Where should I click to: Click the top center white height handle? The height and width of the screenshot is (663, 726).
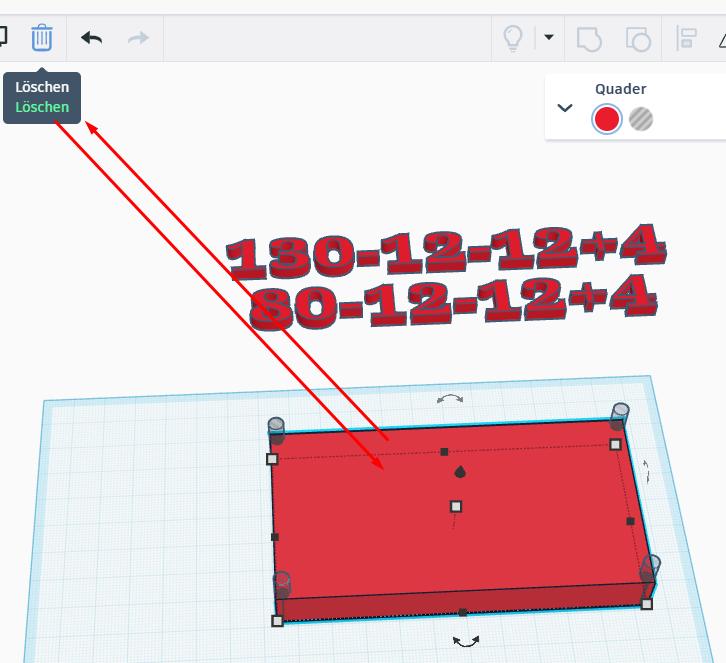[456, 507]
